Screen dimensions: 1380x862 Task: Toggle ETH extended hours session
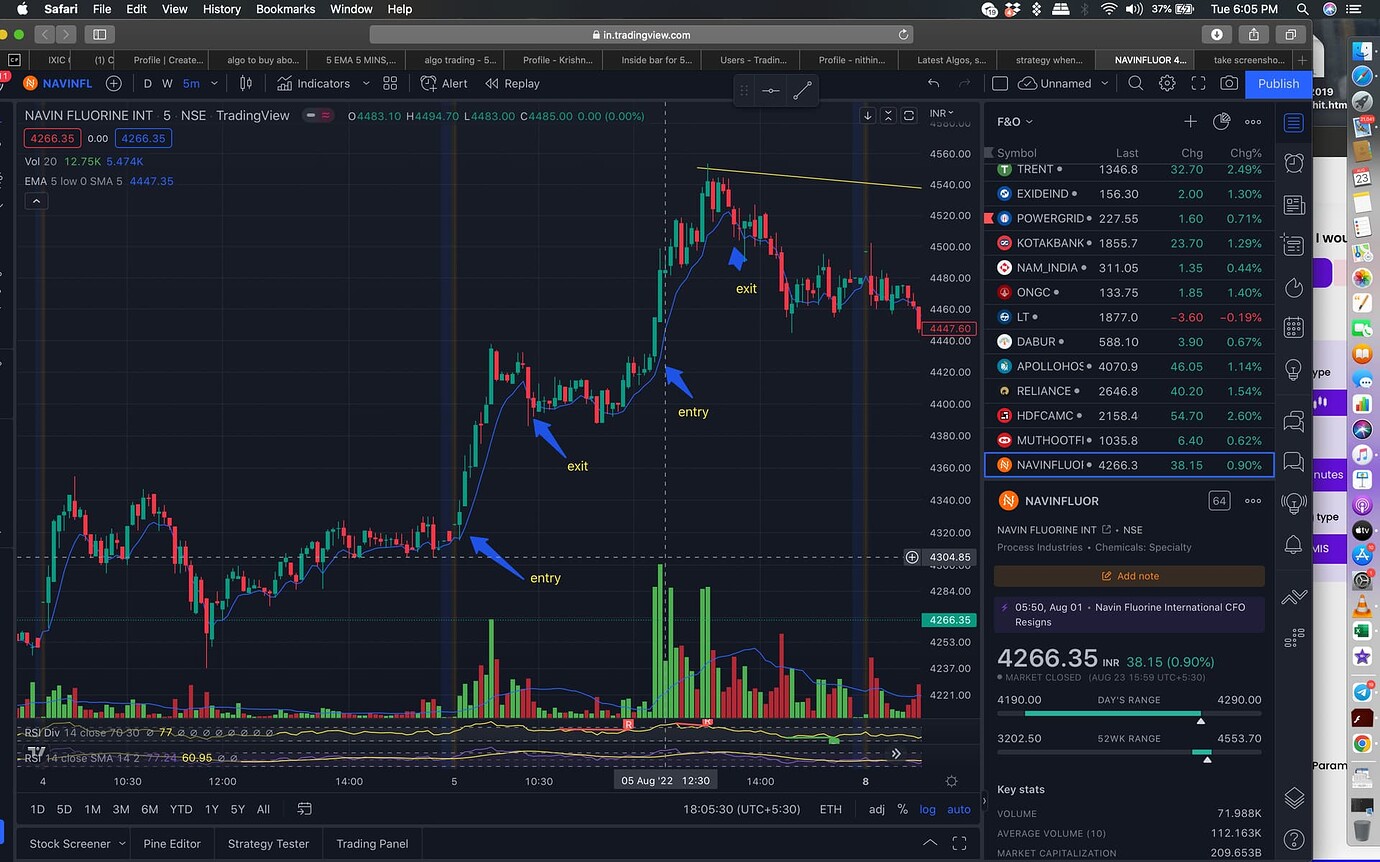(x=831, y=809)
